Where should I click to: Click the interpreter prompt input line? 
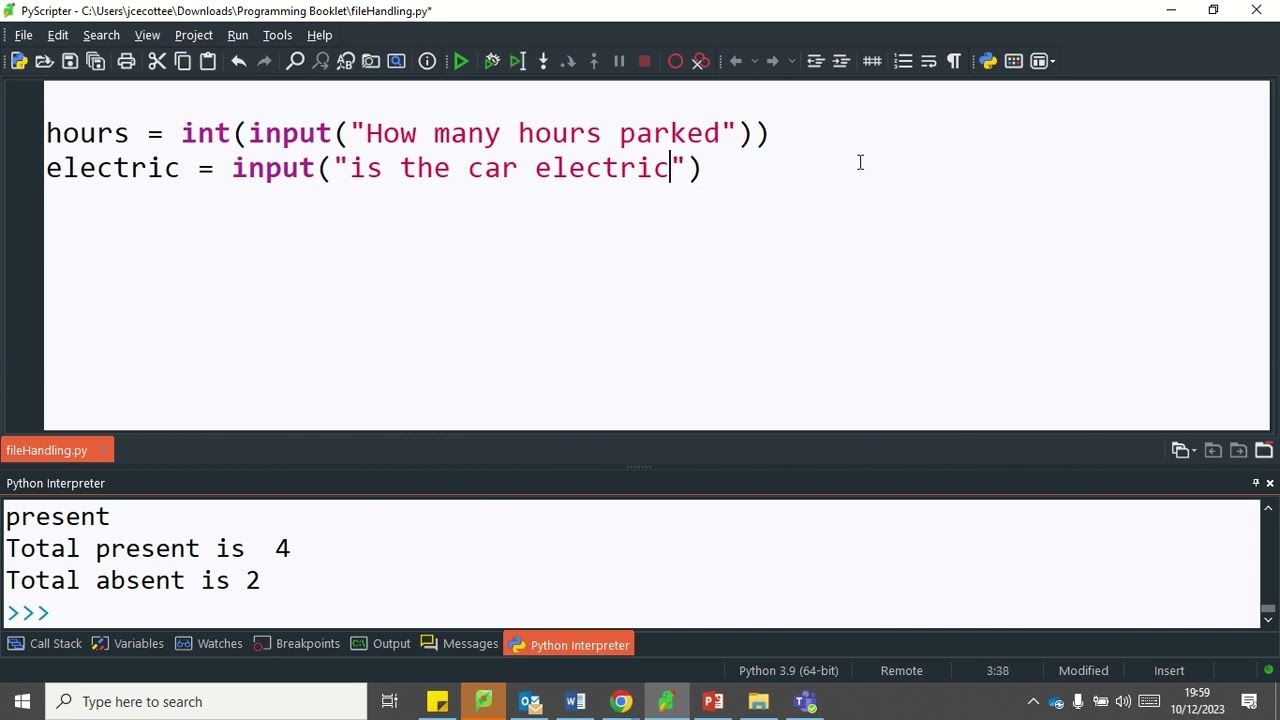tap(630, 613)
